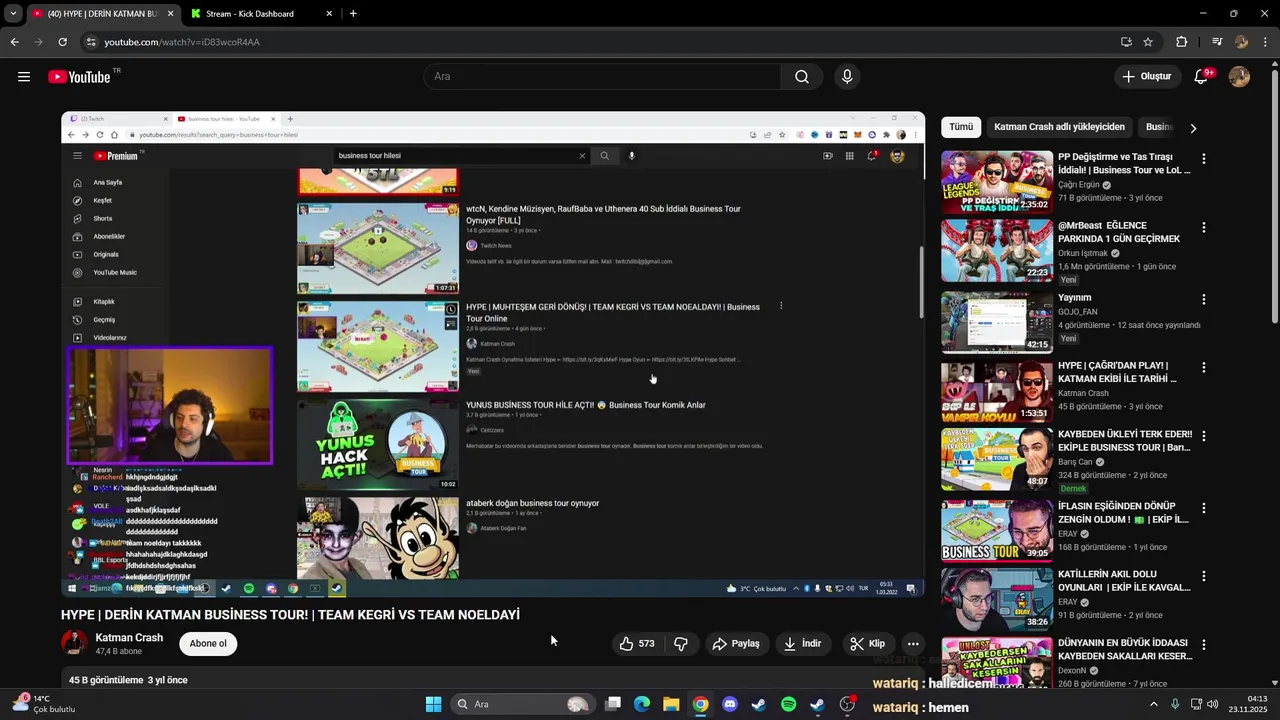Open File Explorer from the taskbar

coord(671,704)
